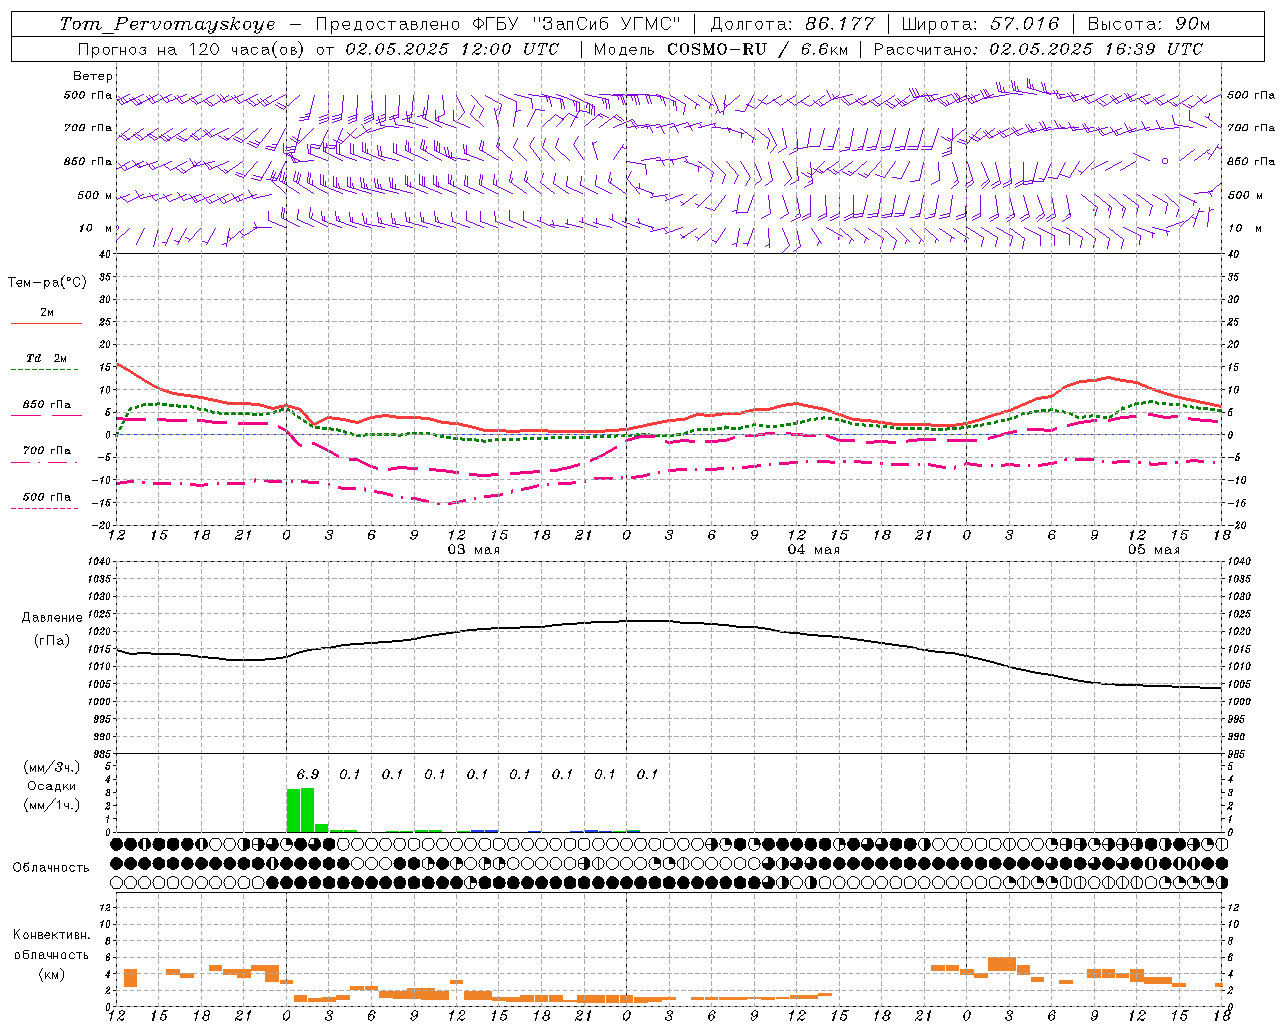1280x1024 pixels.
Task: Click the forecast start 02.05.2025 12:00 UTC
Action: click(452, 49)
